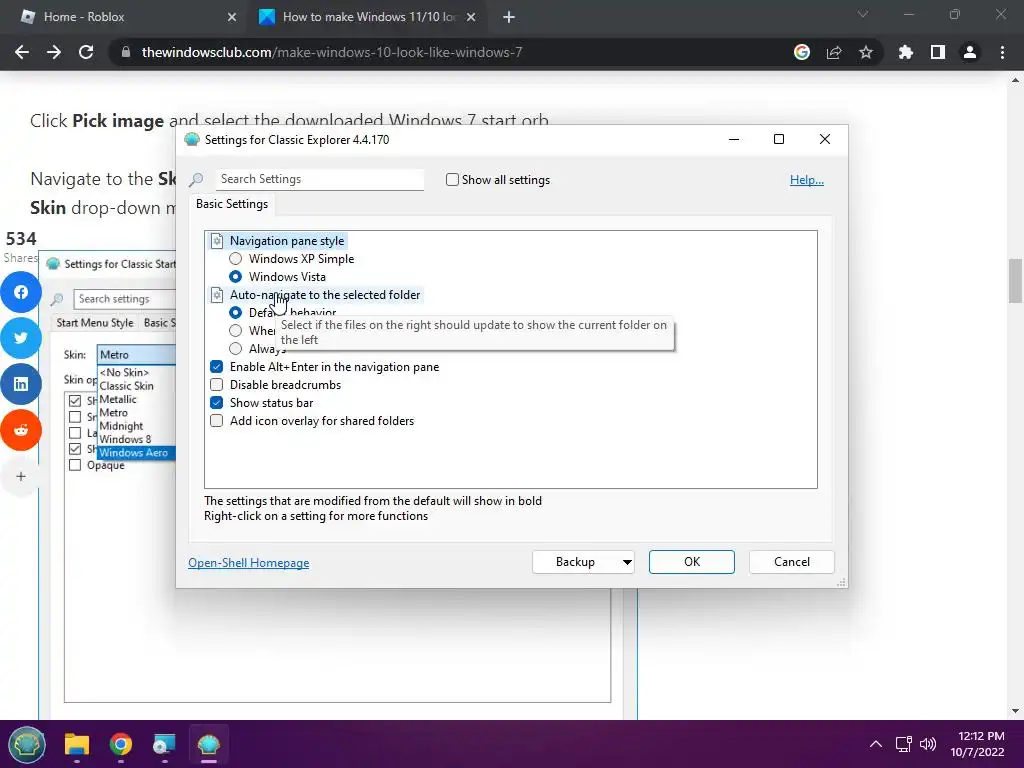1024x768 pixels.
Task: Click the Open-Shell start orb on taskbar
Action: (26, 744)
